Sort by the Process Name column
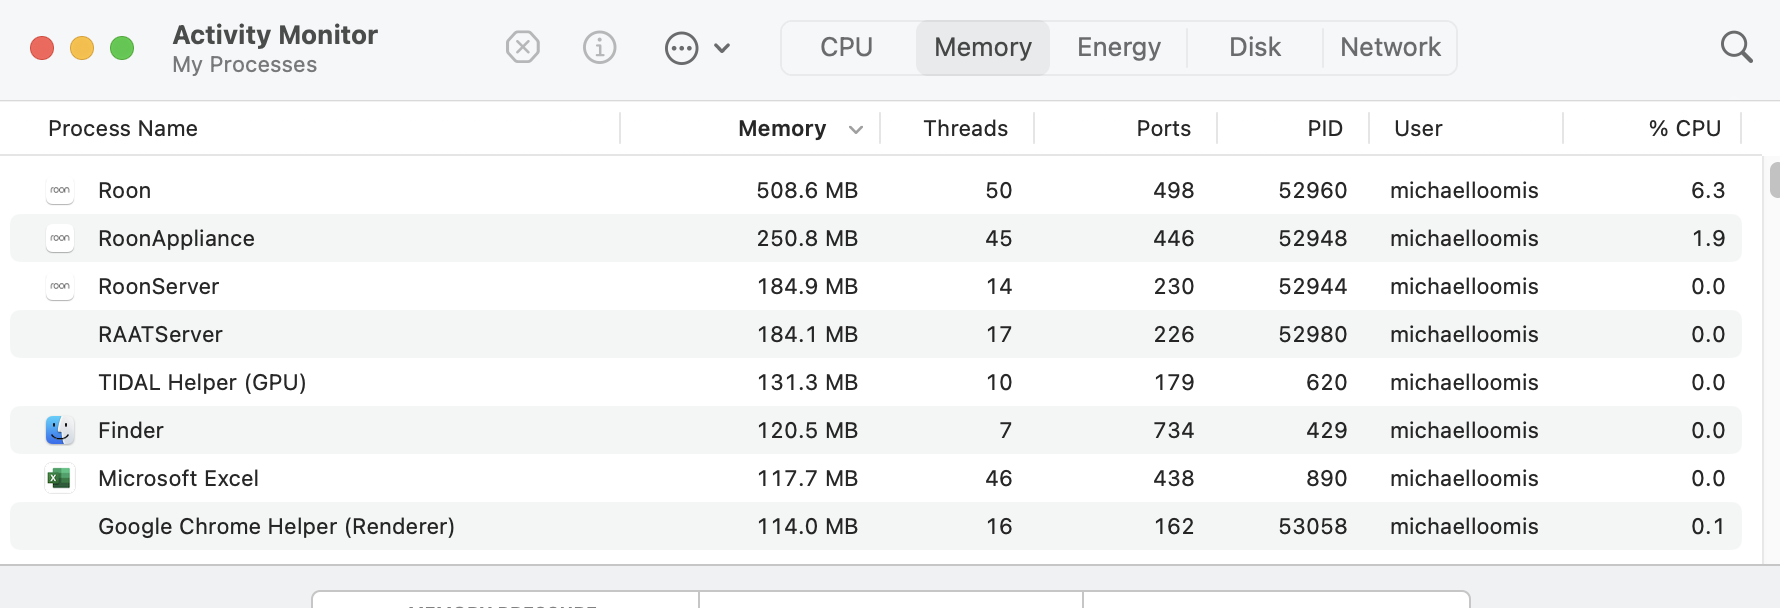Screen dimensions: 1780x608 coord(123,128)
